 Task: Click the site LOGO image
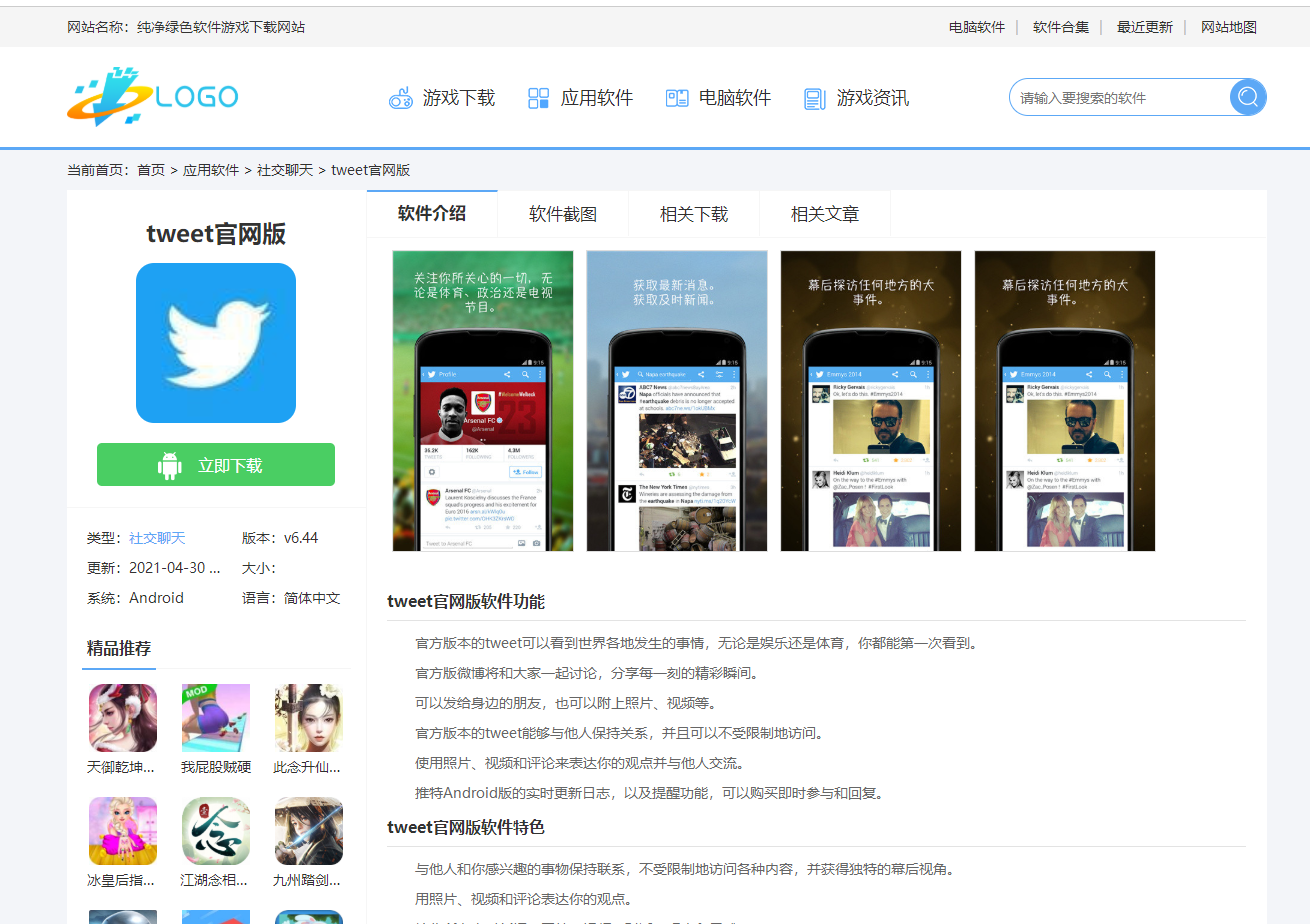point(153,97)
